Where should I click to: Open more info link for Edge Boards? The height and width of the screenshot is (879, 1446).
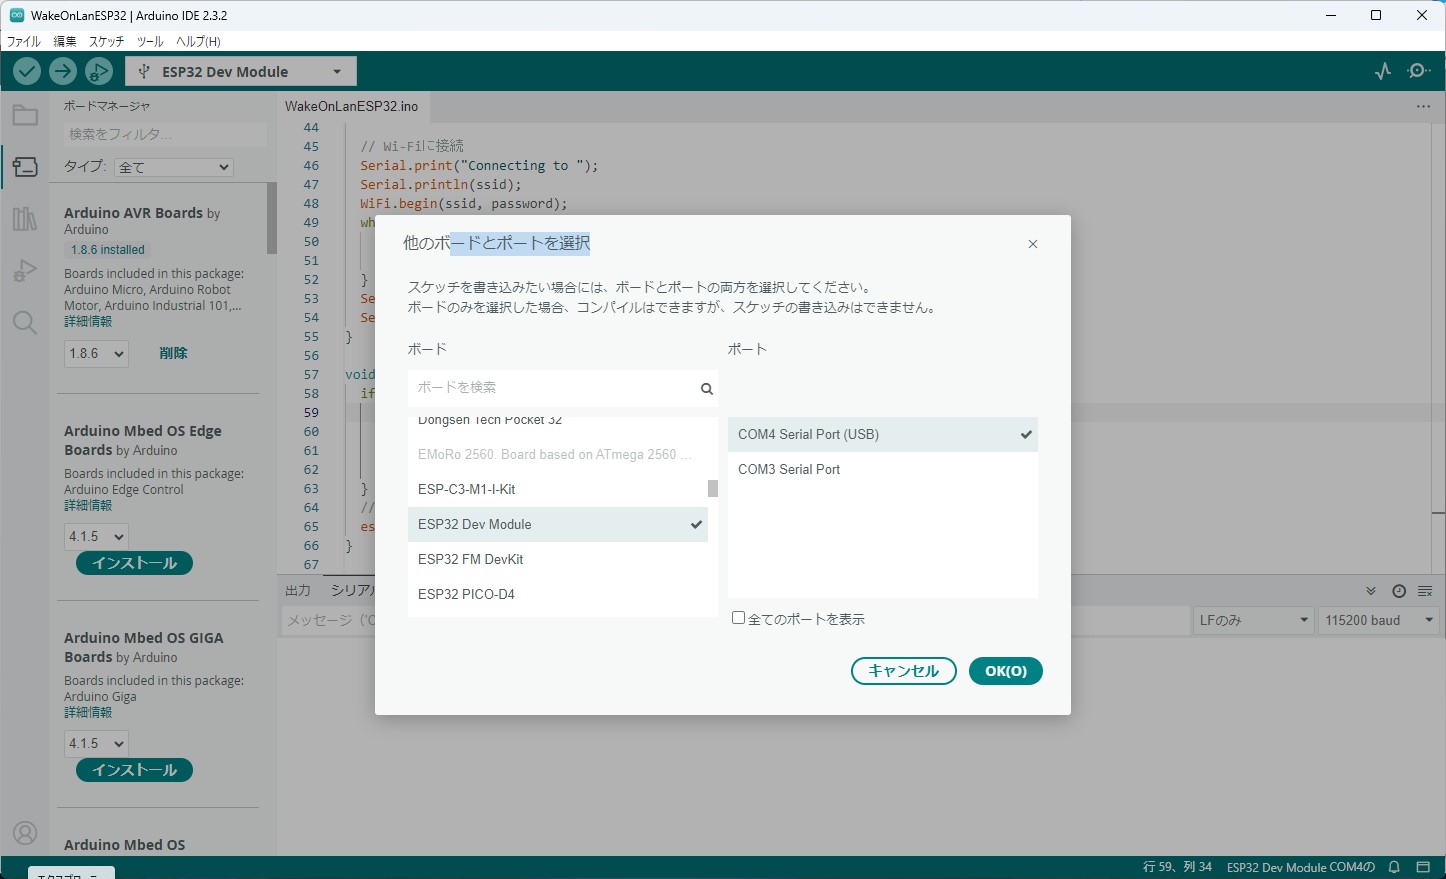[88, 505]
